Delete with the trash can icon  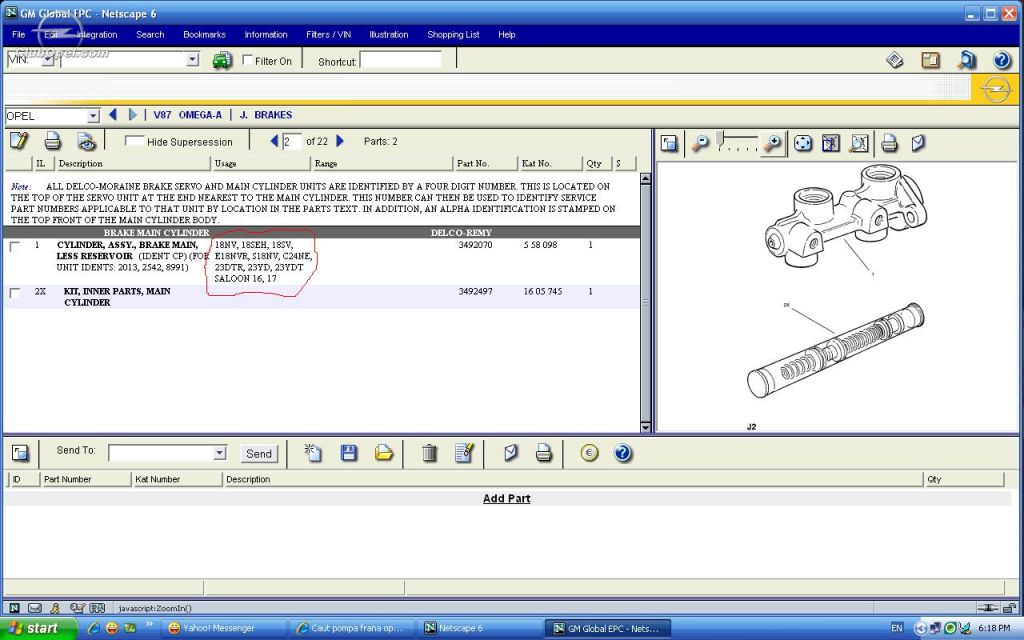click(429, 453)
